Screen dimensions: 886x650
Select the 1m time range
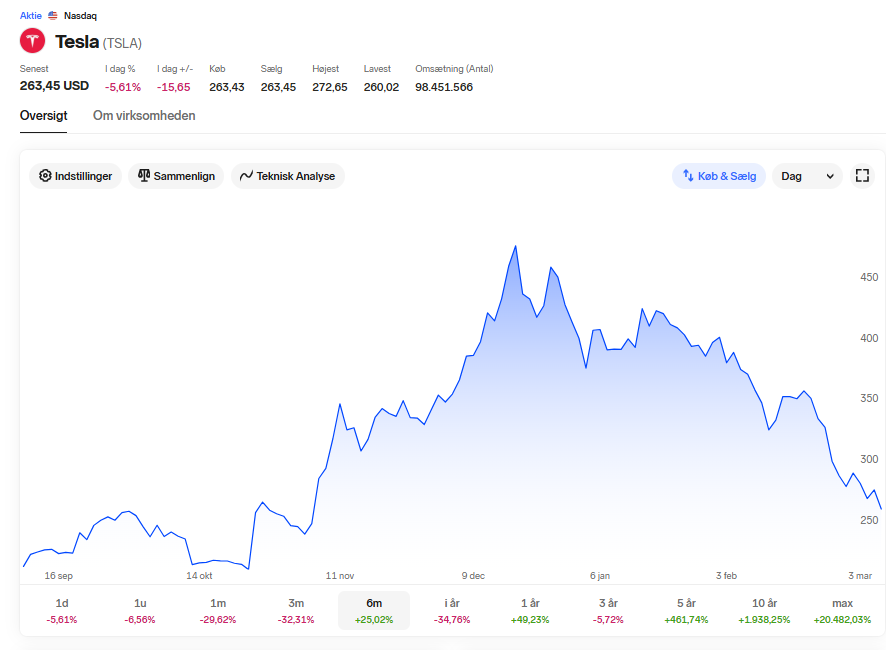(218, 610)
